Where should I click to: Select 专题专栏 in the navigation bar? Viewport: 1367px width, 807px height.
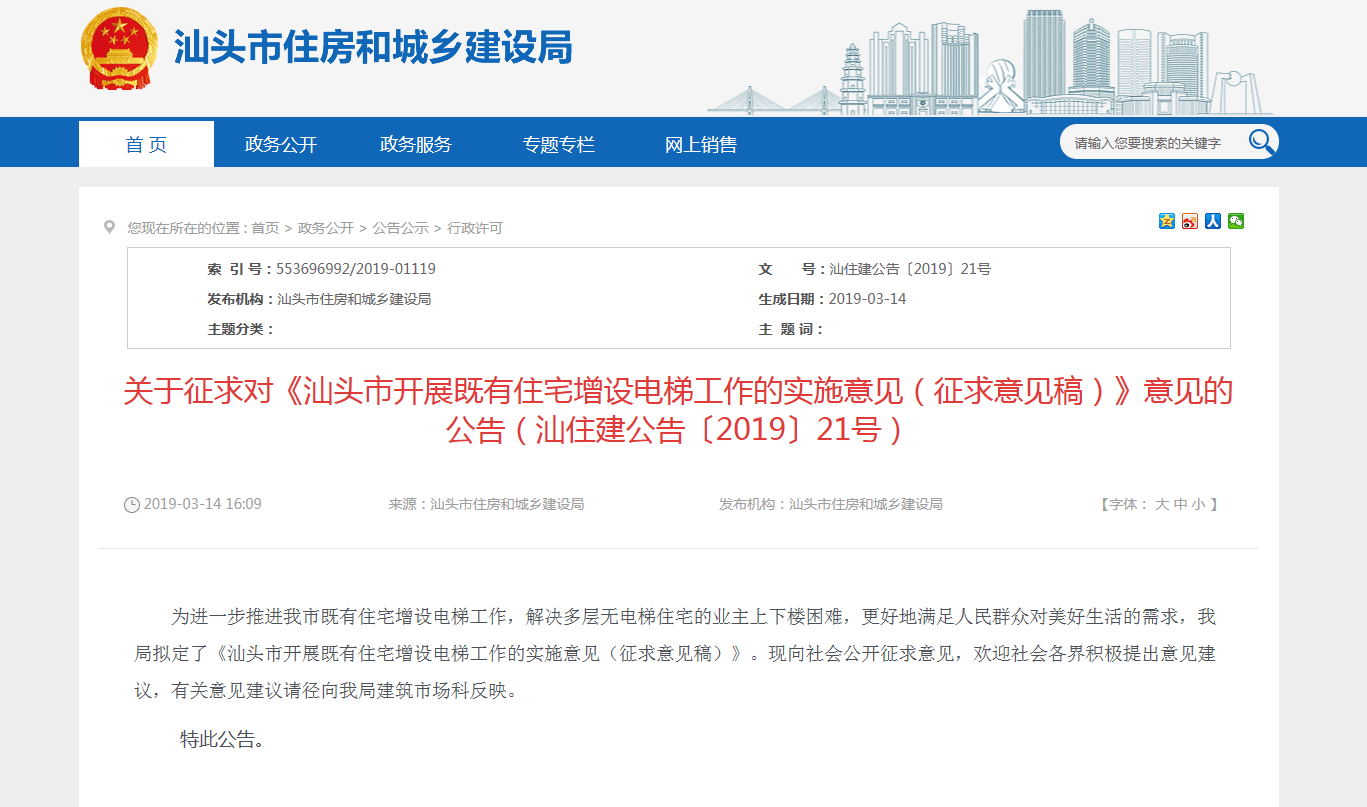(x=558, y=144)
